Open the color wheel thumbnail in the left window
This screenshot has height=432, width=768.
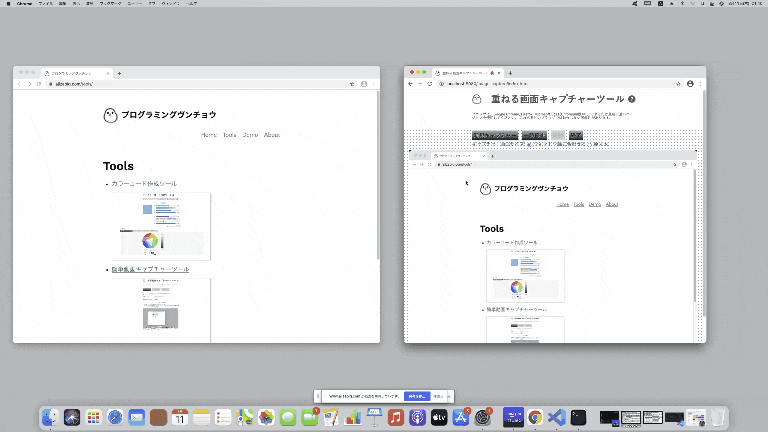[162, 226]
